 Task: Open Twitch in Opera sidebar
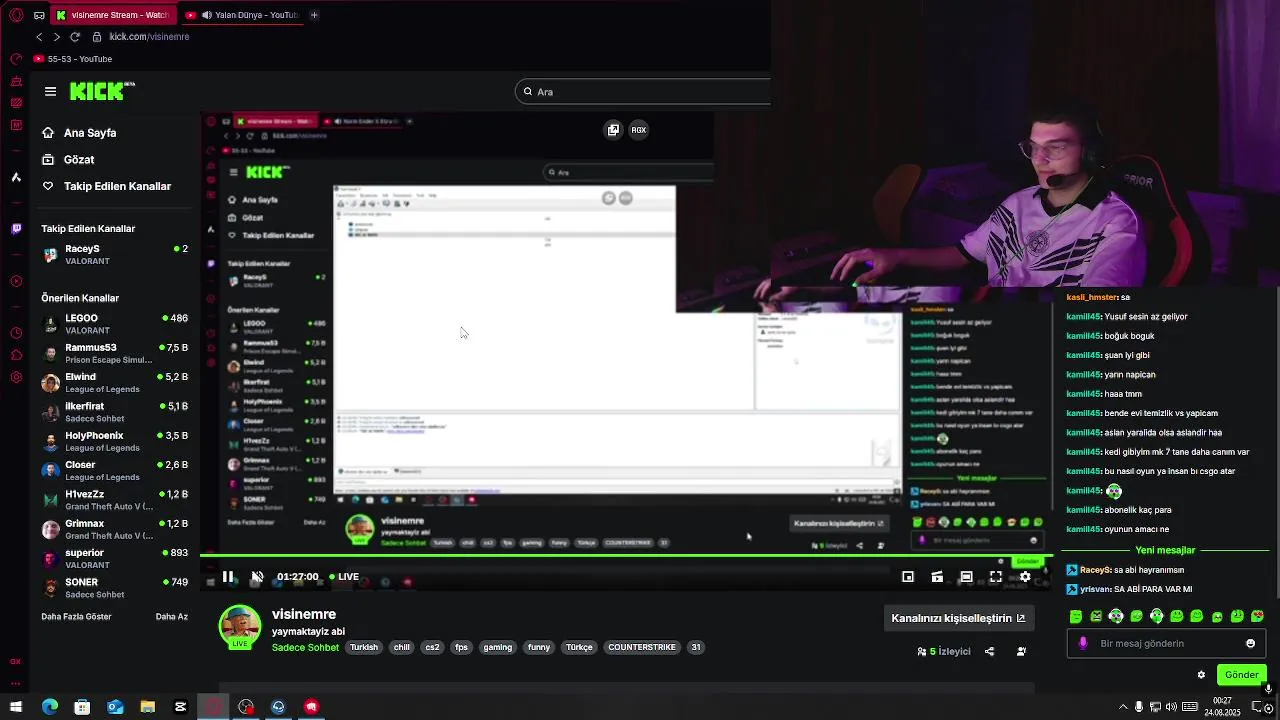click(x=16, y=228)
